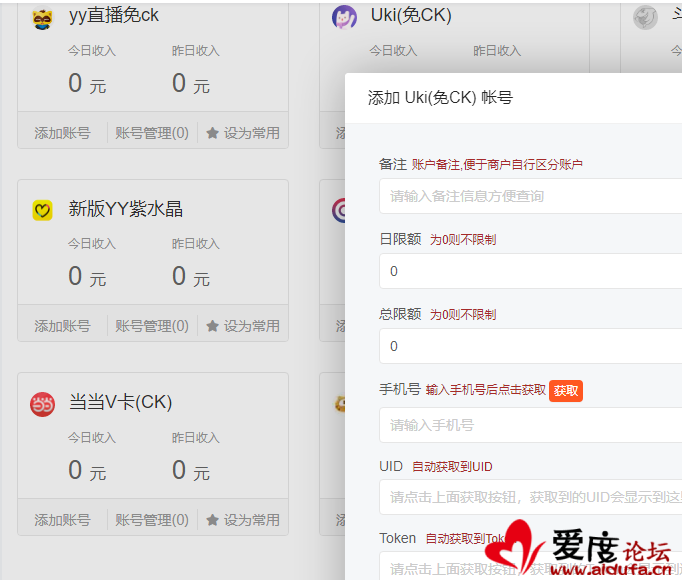Screen dimensions: 682x580
Task: Focus the 备注 remark input field
Action: tap(531, 196)
